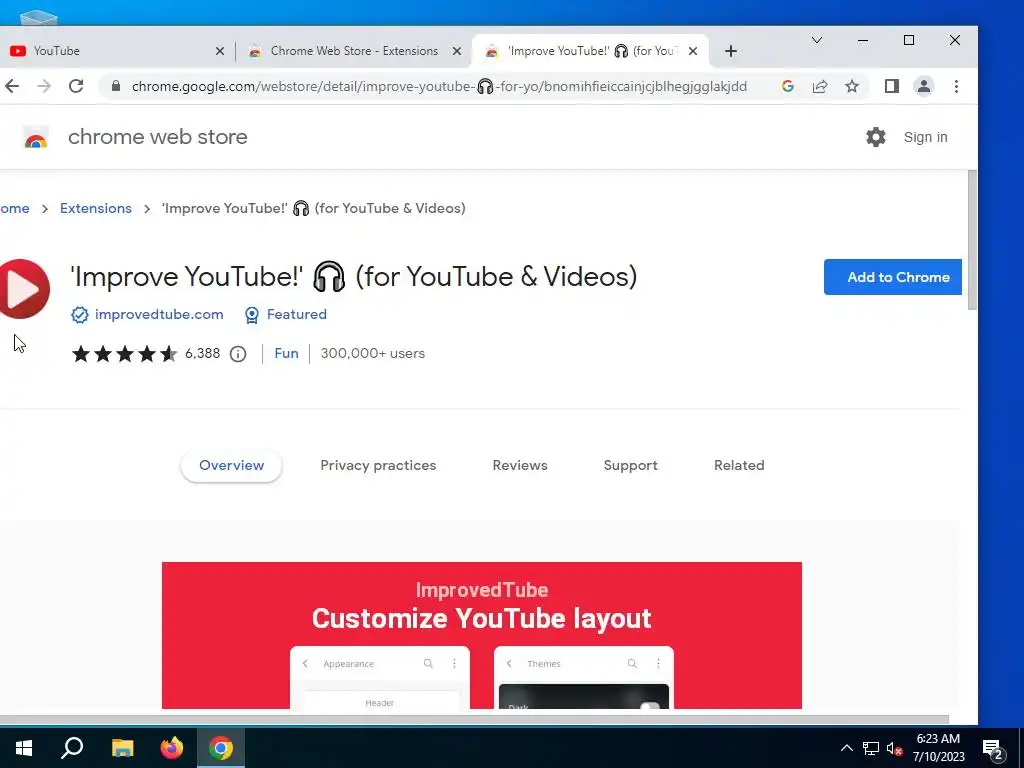This screenshot has height=768, width=1024.
Task: Open the Chrome side panel
Action: coord(891,86)
